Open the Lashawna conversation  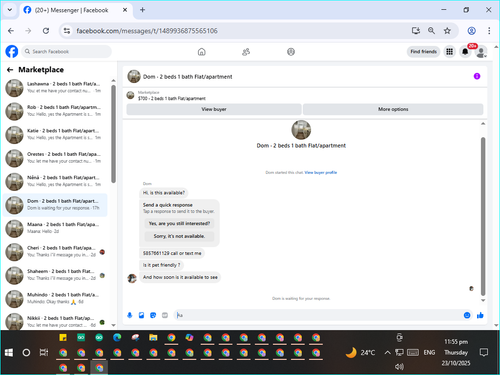(55, 88)
